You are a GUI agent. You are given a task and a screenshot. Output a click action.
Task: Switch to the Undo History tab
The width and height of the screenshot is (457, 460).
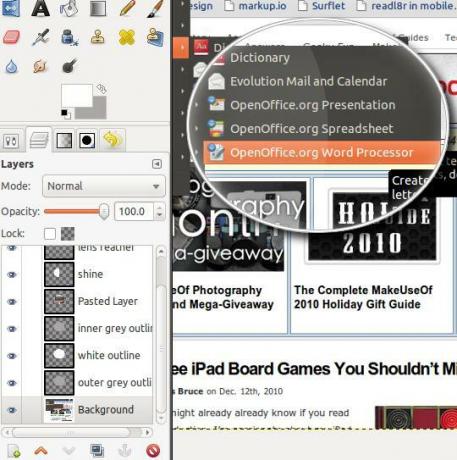pyautogui.click(x=112, y=140)
